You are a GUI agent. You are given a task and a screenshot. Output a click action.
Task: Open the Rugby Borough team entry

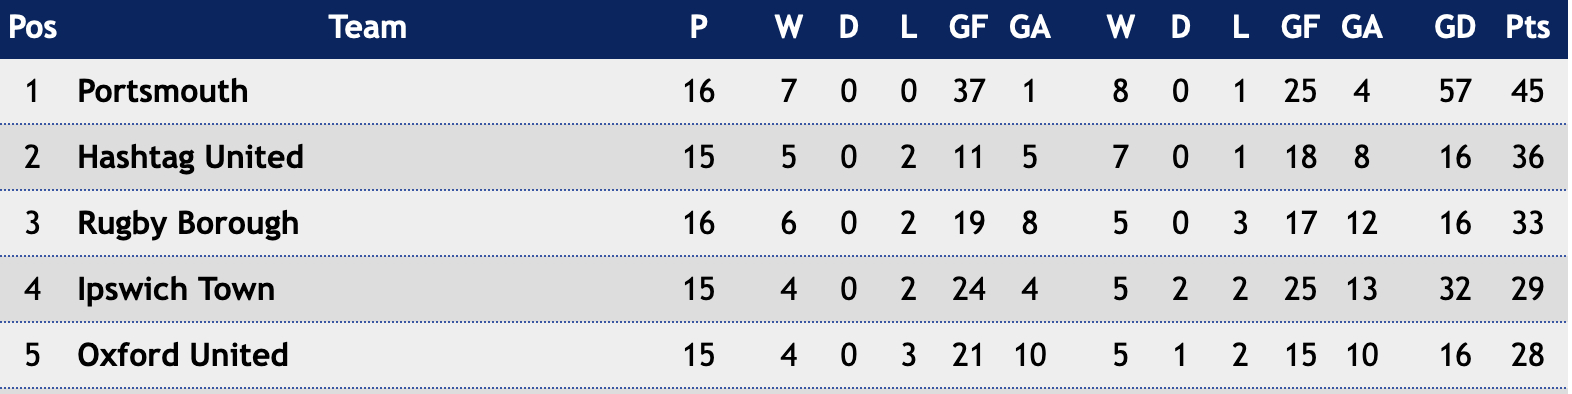coord(188,223)
